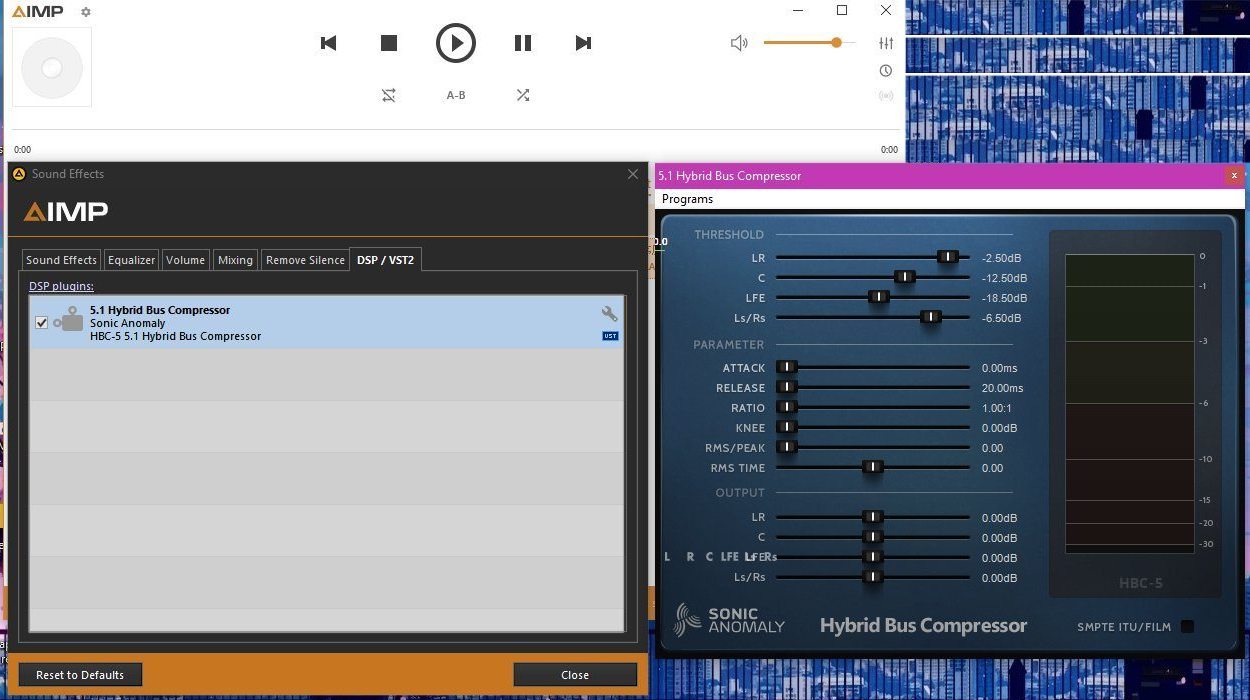Adjust the threshold C slider
The image size is (1250, 700).
[873, 278]
